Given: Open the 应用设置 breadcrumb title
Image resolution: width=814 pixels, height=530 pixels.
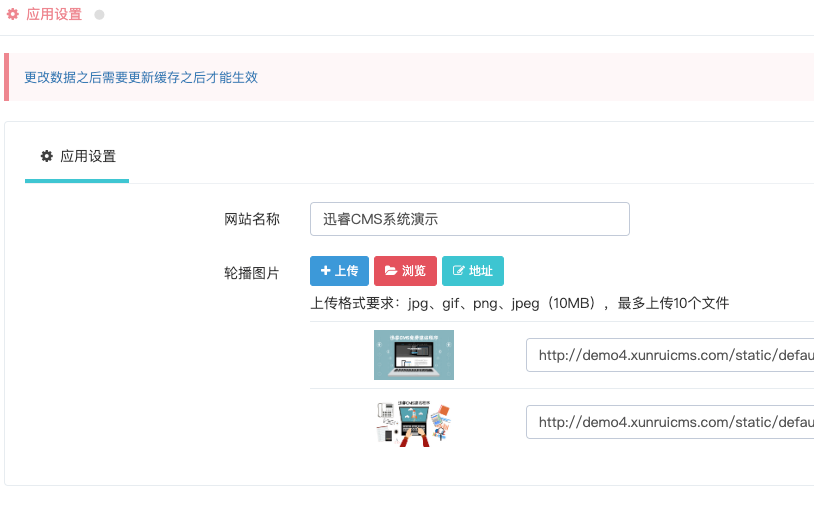Looking at the screenshot, I should tap(54, 15).
